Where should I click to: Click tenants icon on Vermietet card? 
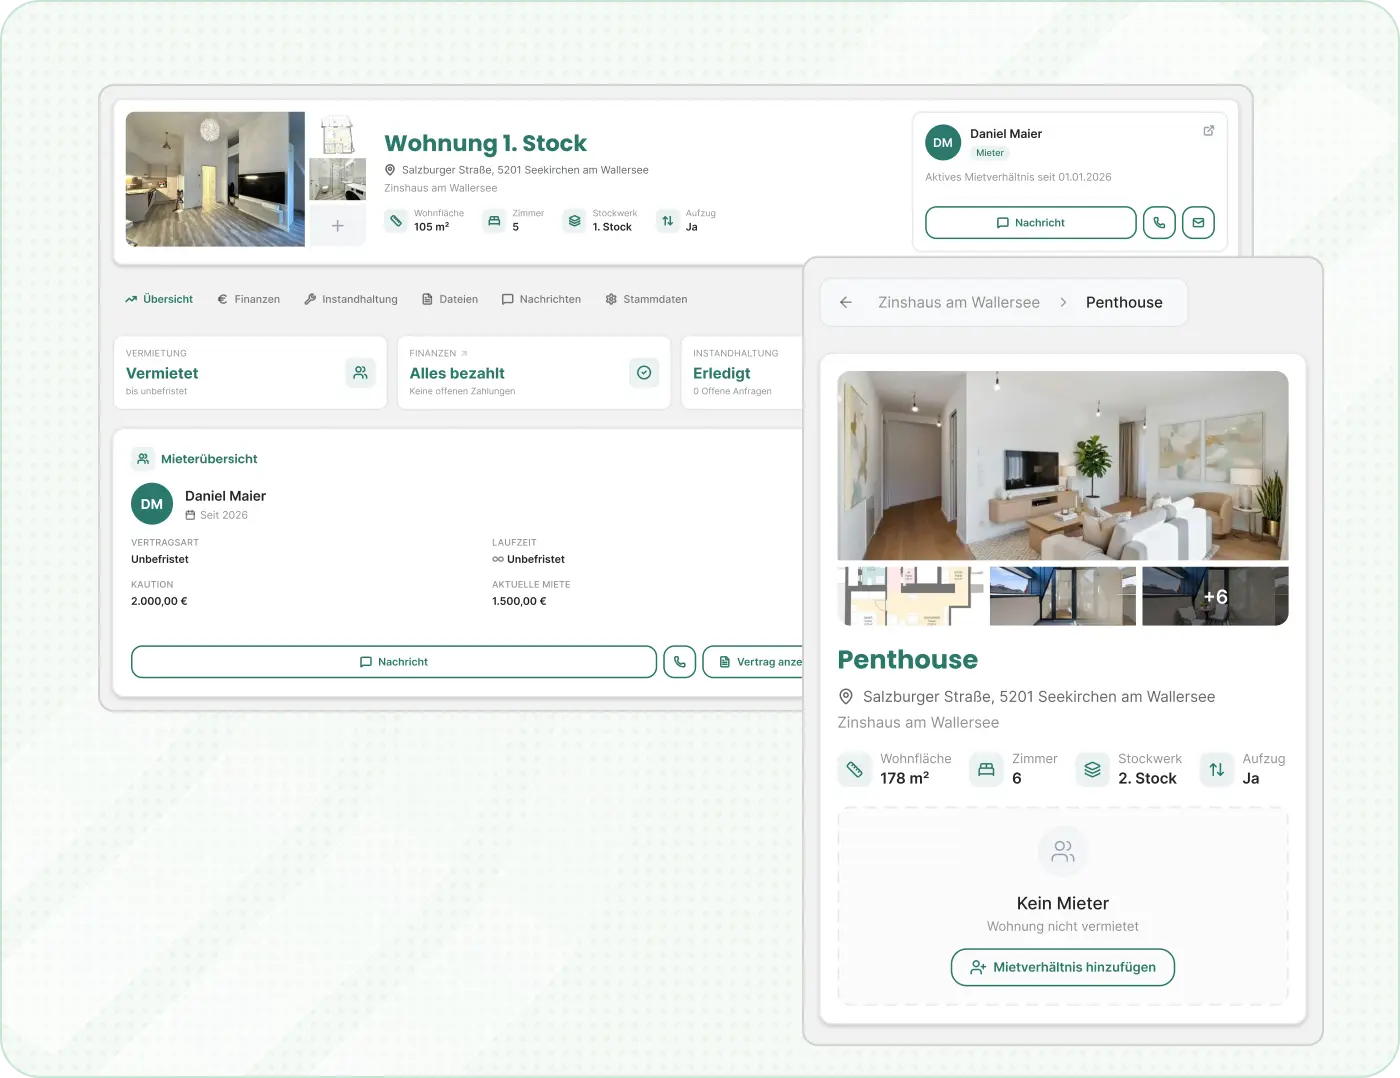point(360,373)
